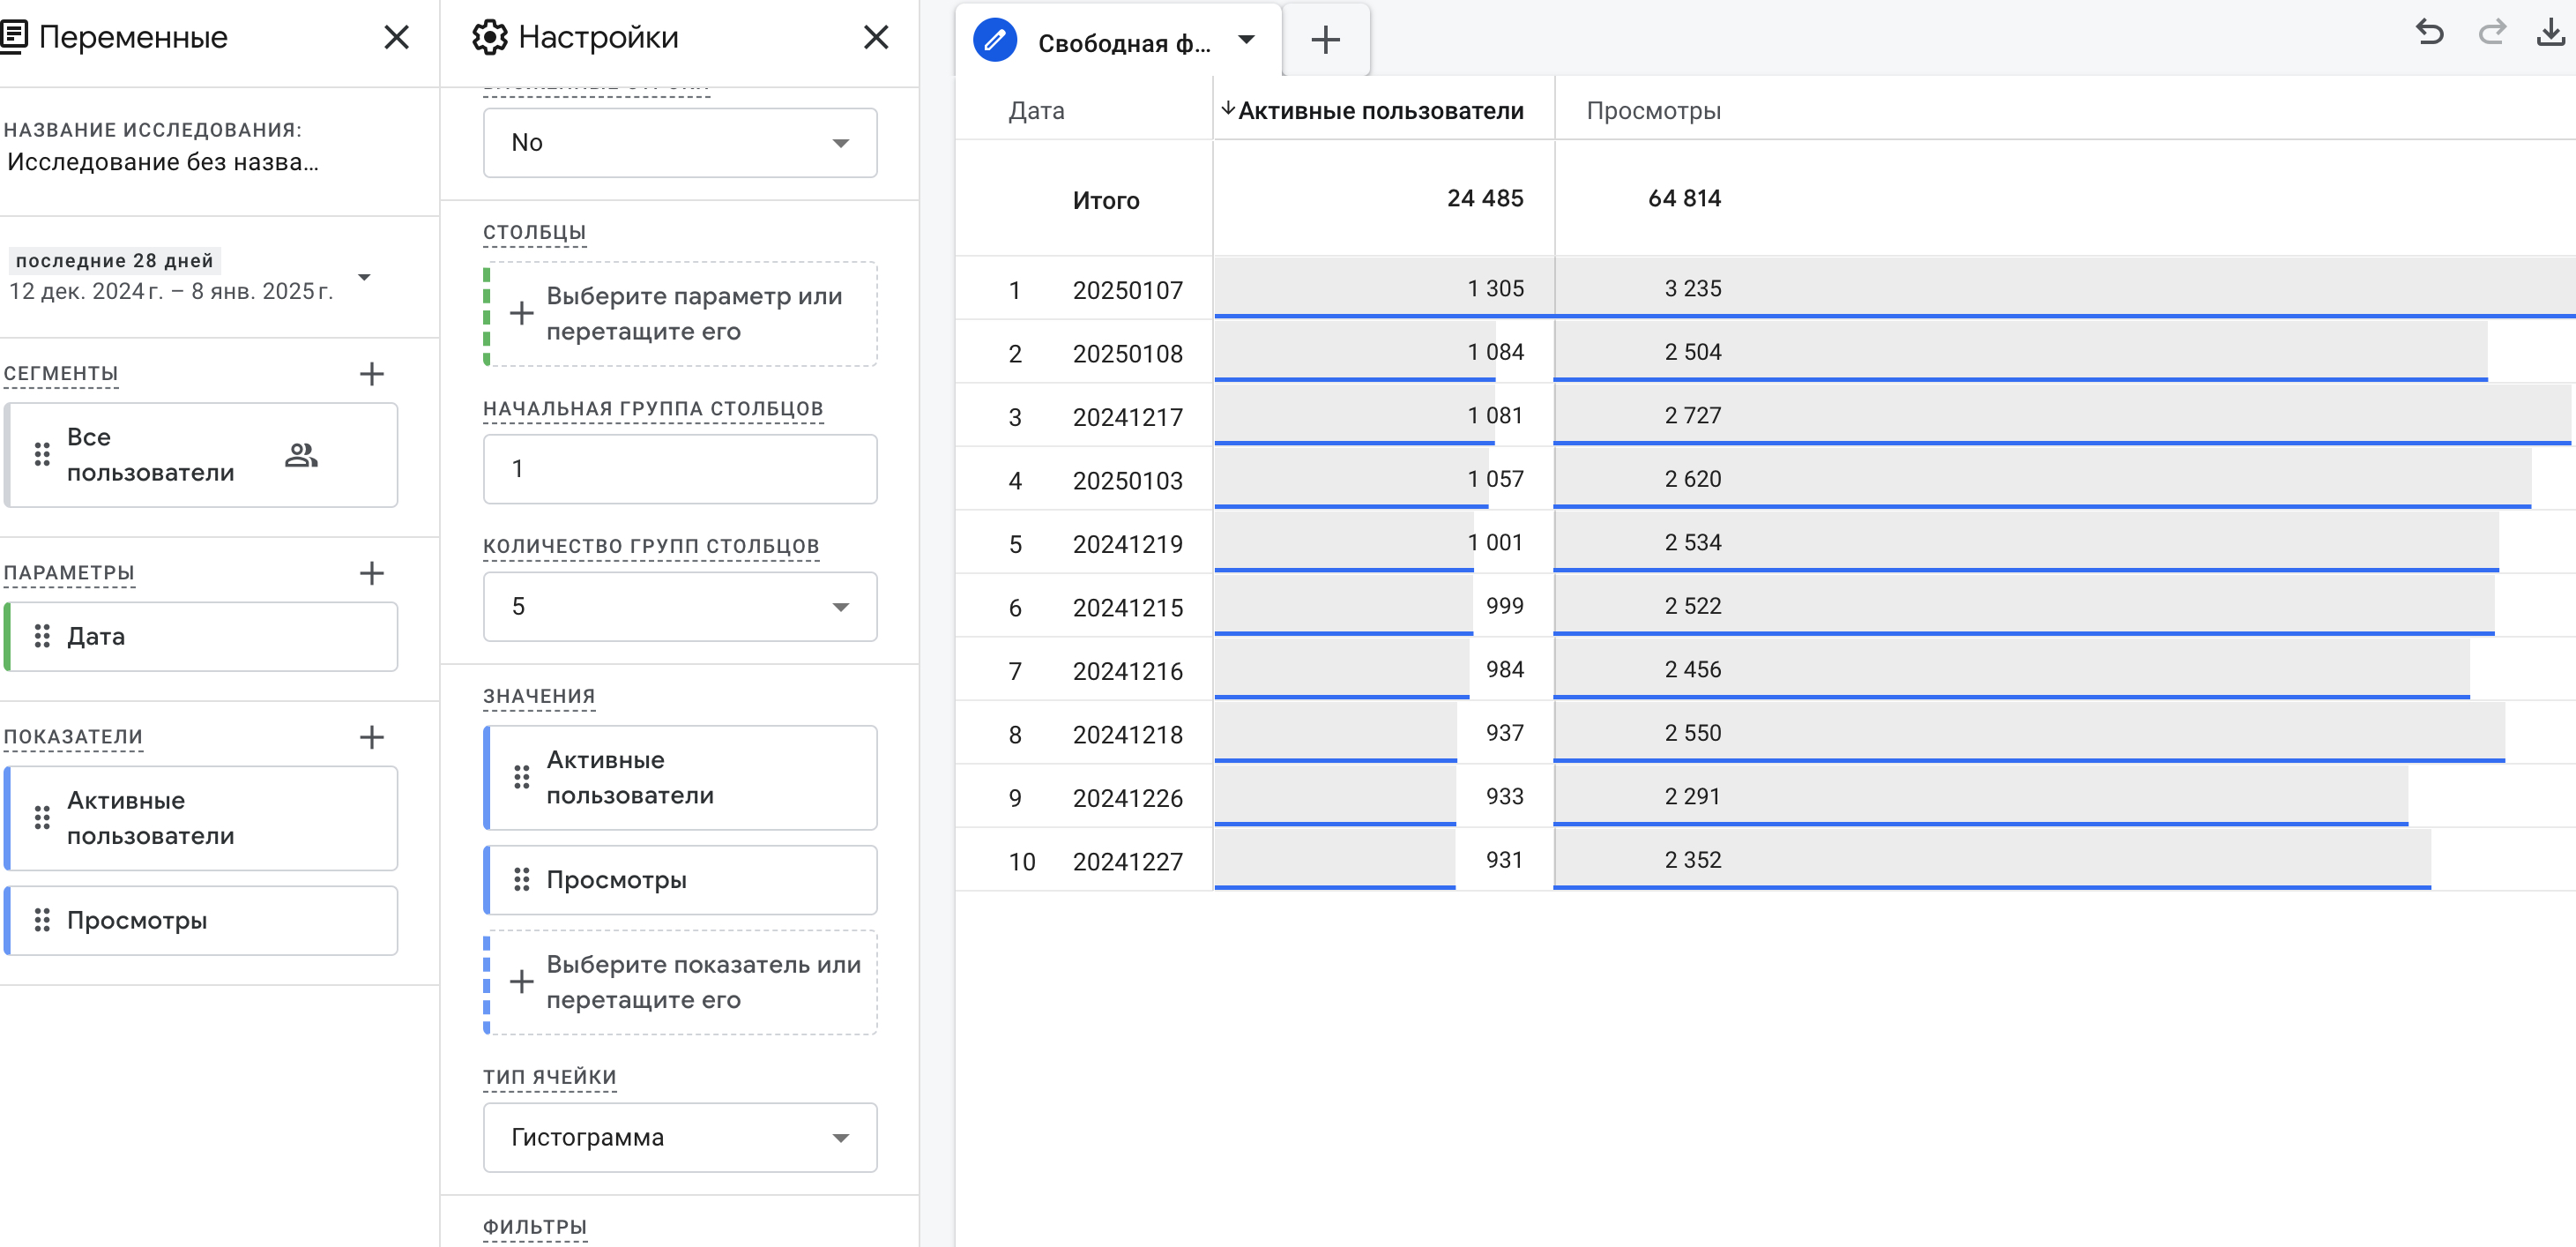This screenshot has height=1247, width=2576.
Task: Open the Свободная форма tab menu arrow
Action: pos(1246,41)
